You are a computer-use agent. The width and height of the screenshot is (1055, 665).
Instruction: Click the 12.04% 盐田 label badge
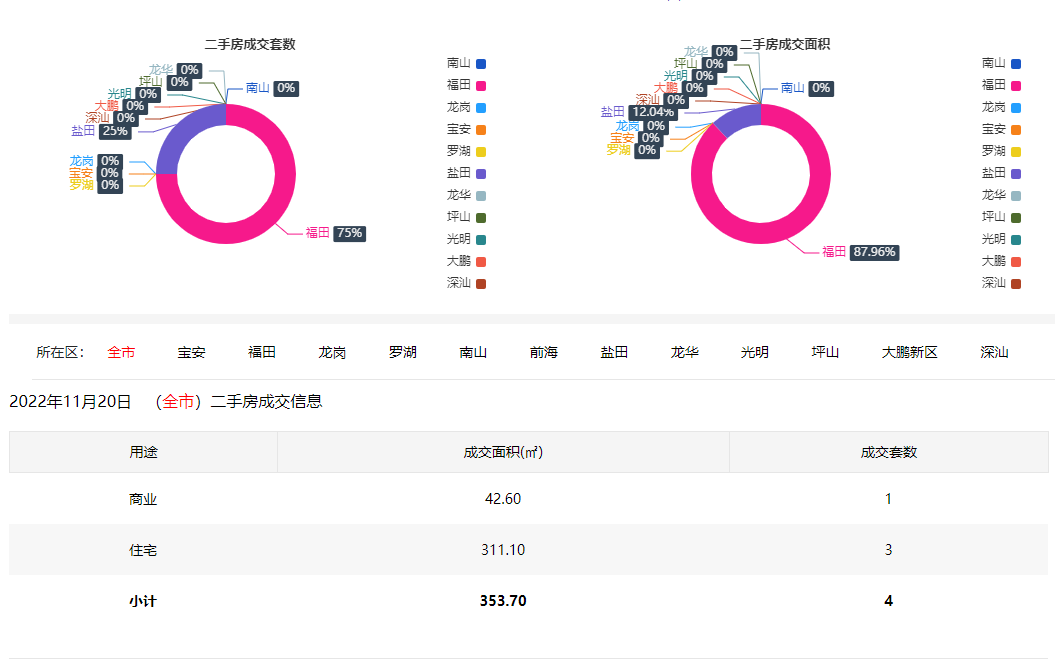coord(652,112)
